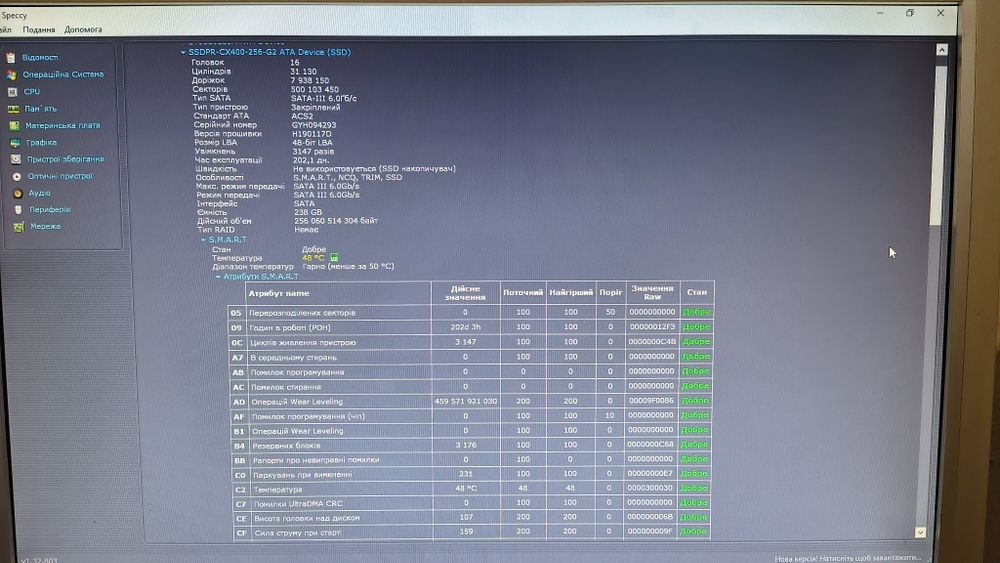Viewport: 1000px width, 563px height.
Task: Select the Рапорти про невиправні помилки row
Action: click(471, 460)
